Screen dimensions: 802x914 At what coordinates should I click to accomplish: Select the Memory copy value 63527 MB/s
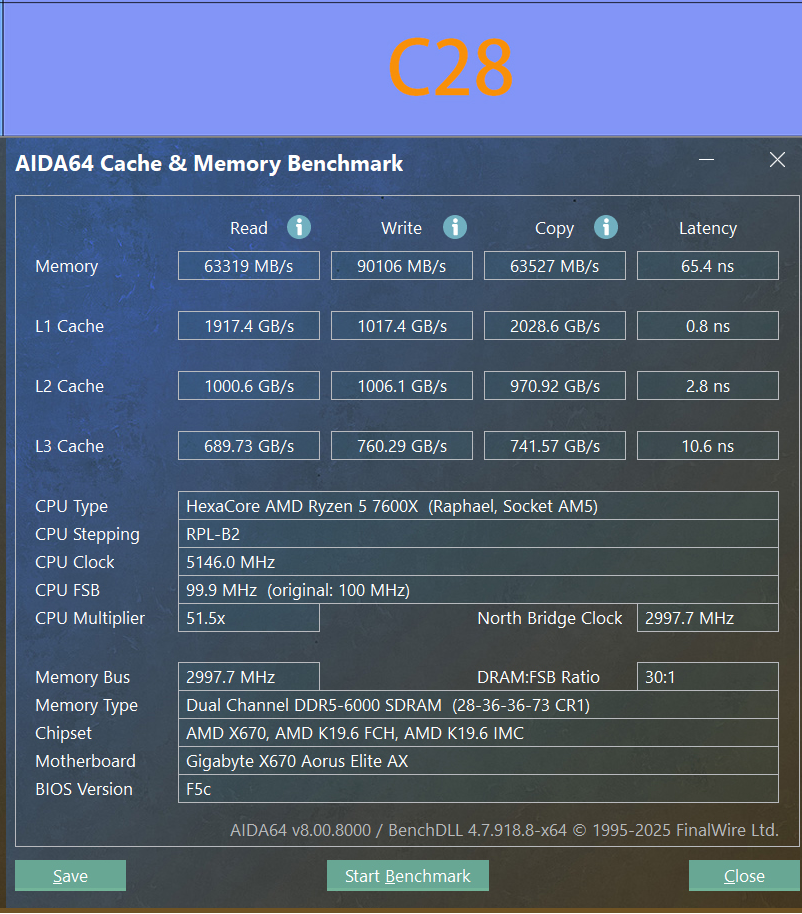coord(555,266)
